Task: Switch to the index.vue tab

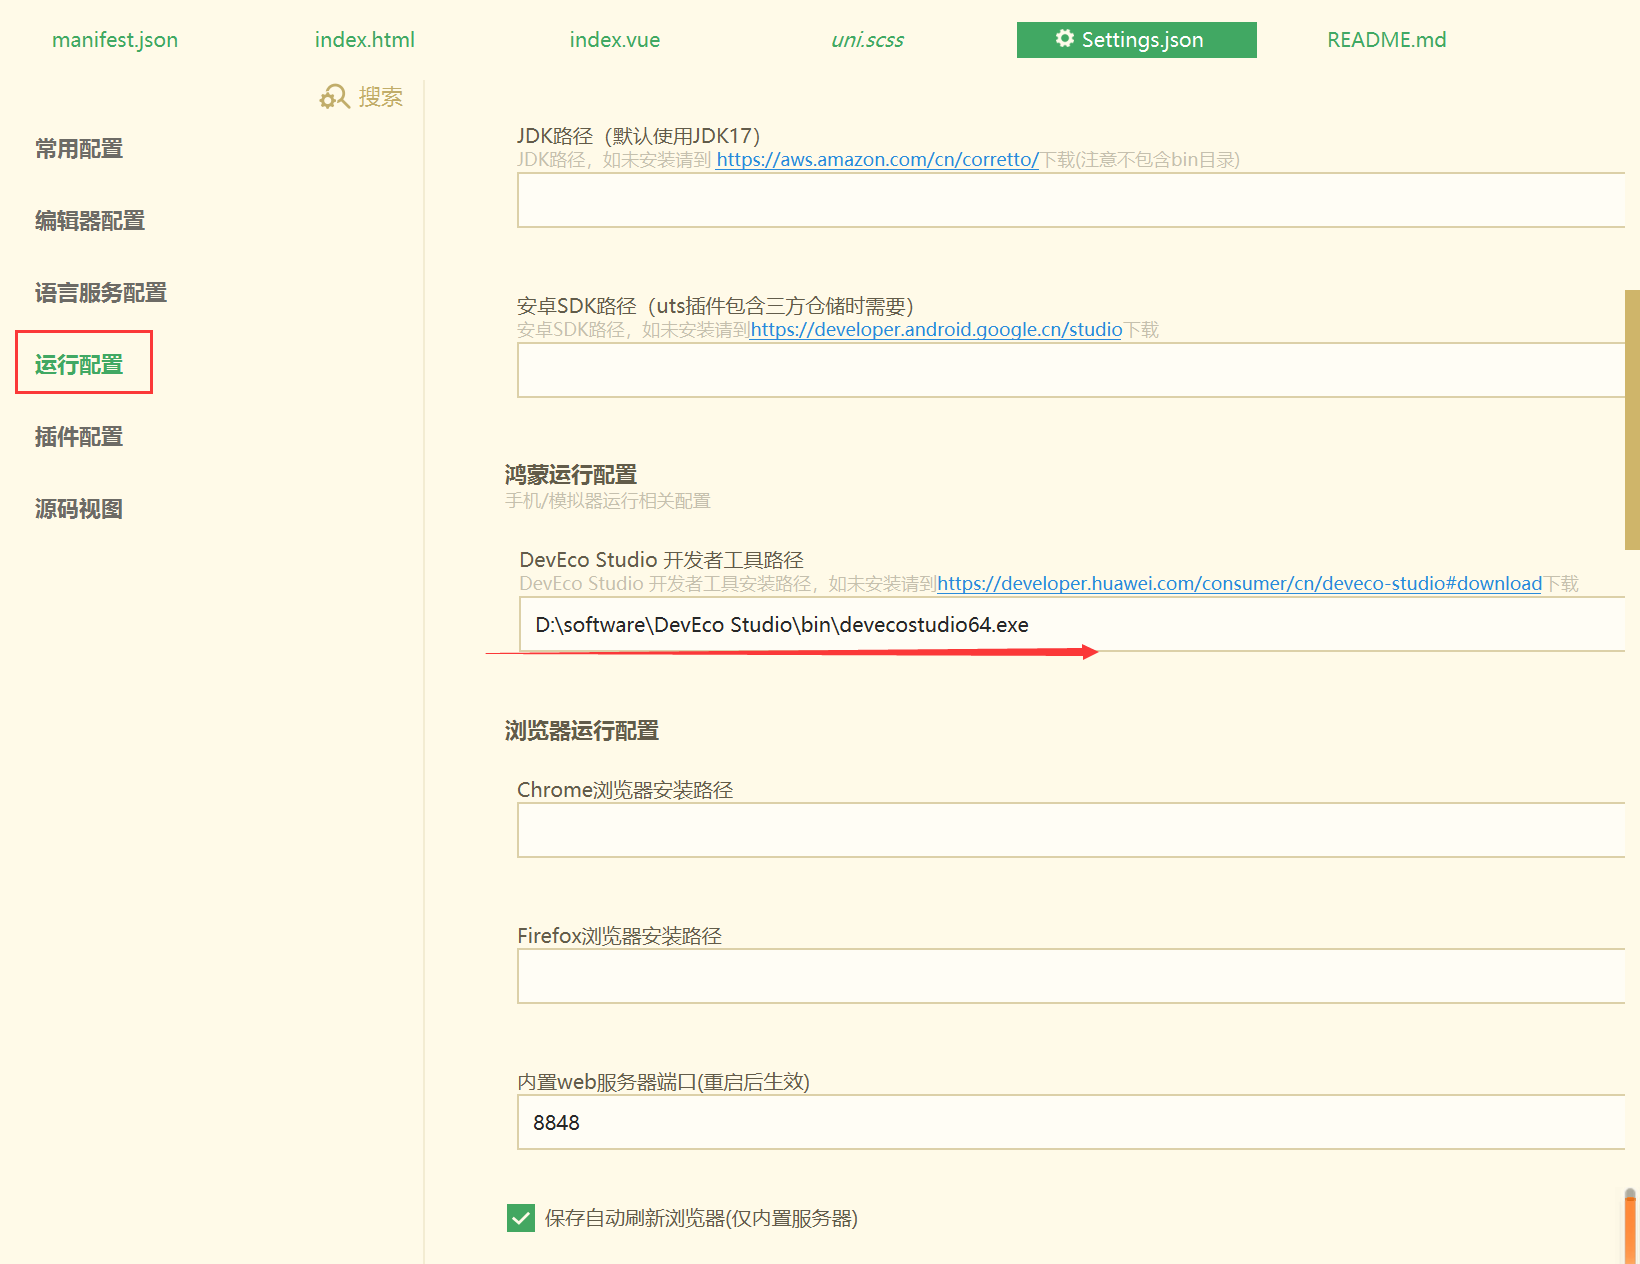Action: coord(614,40)
